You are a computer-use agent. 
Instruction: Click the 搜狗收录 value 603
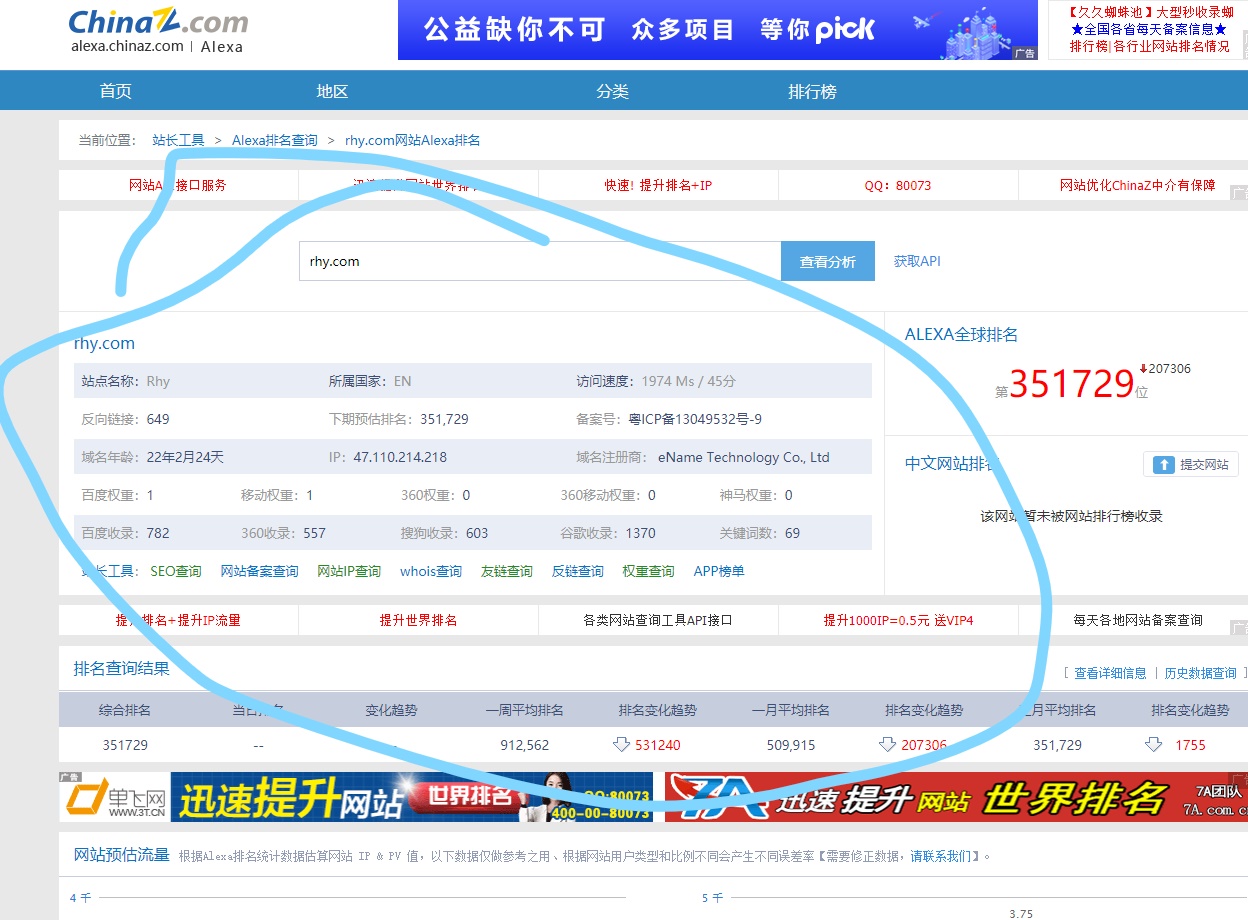pyautogui.click(x=477, y=533)
